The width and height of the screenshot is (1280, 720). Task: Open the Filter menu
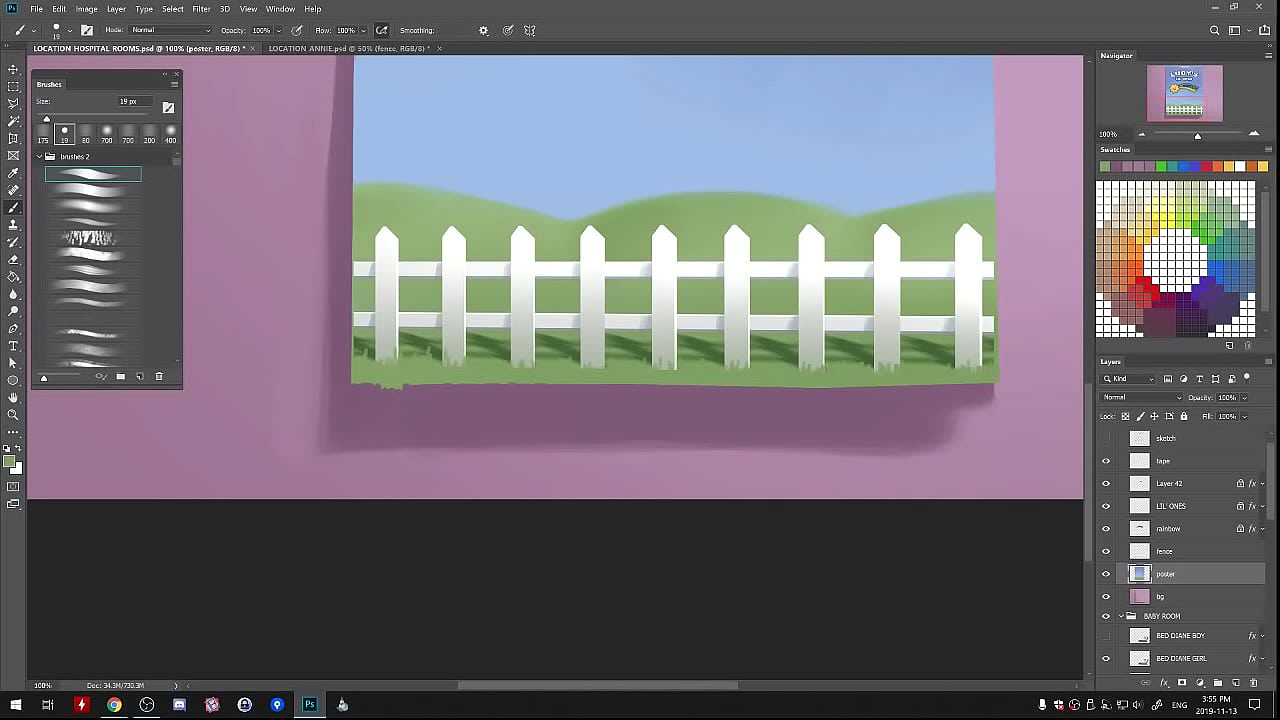click(x=201, y=9)
